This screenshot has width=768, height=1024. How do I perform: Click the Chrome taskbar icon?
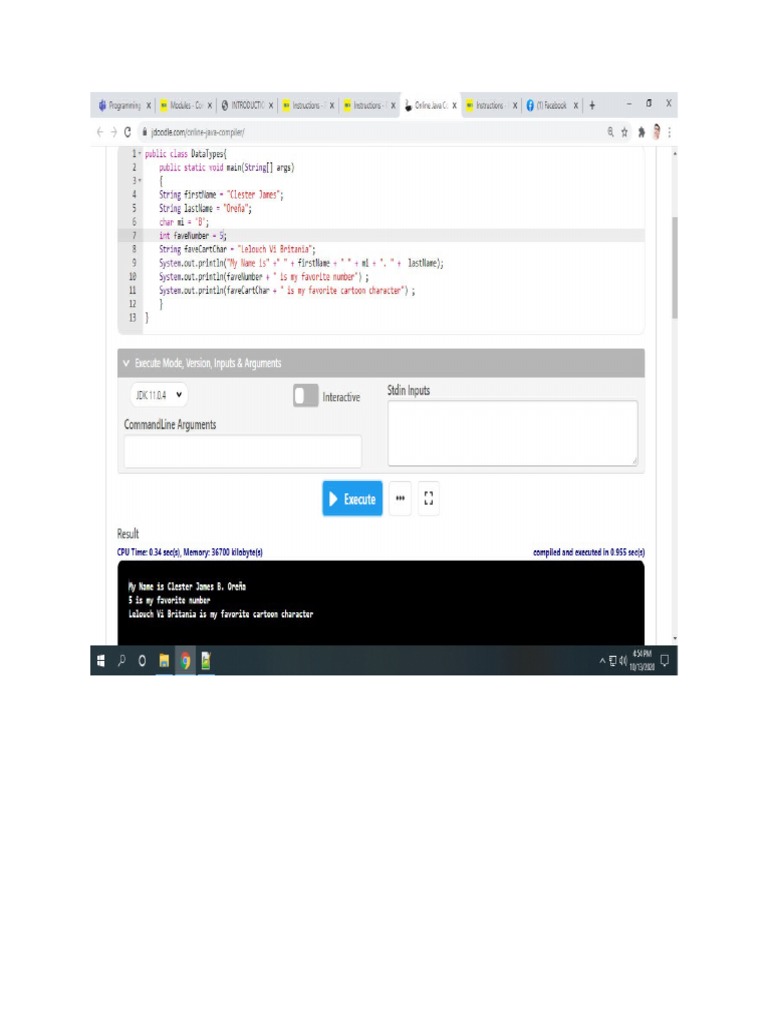[185, 661]
